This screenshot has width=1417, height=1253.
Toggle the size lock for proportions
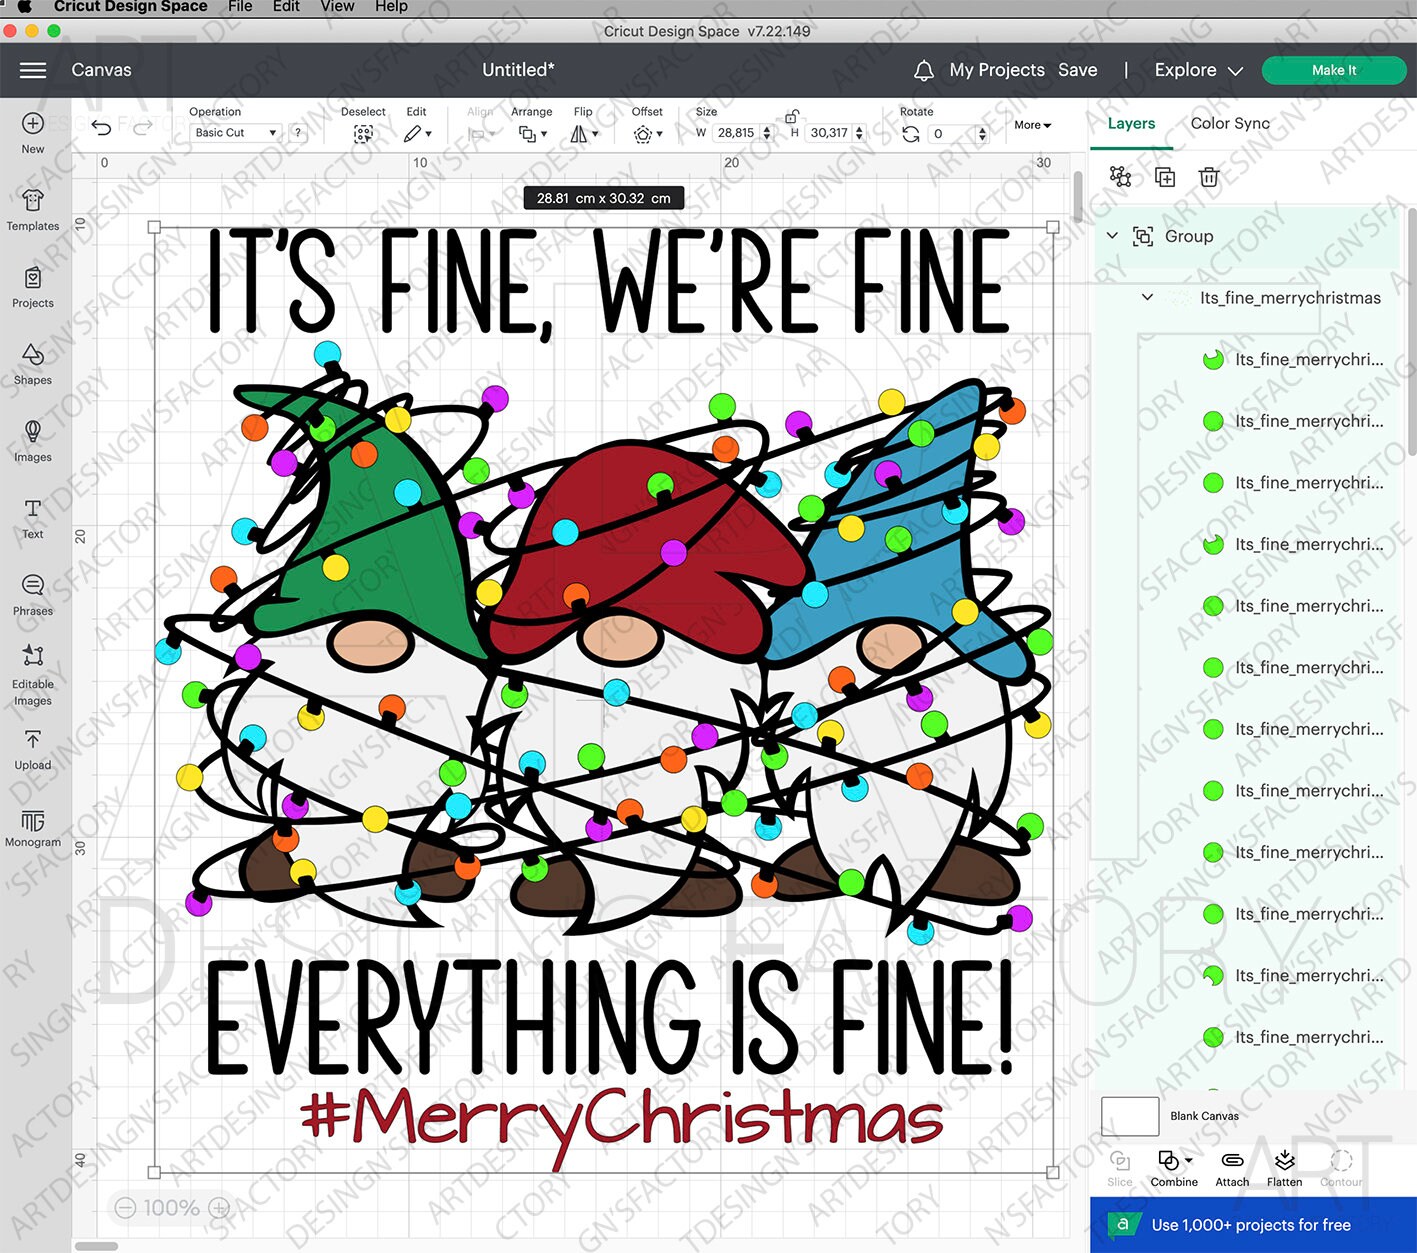point(793,116)
